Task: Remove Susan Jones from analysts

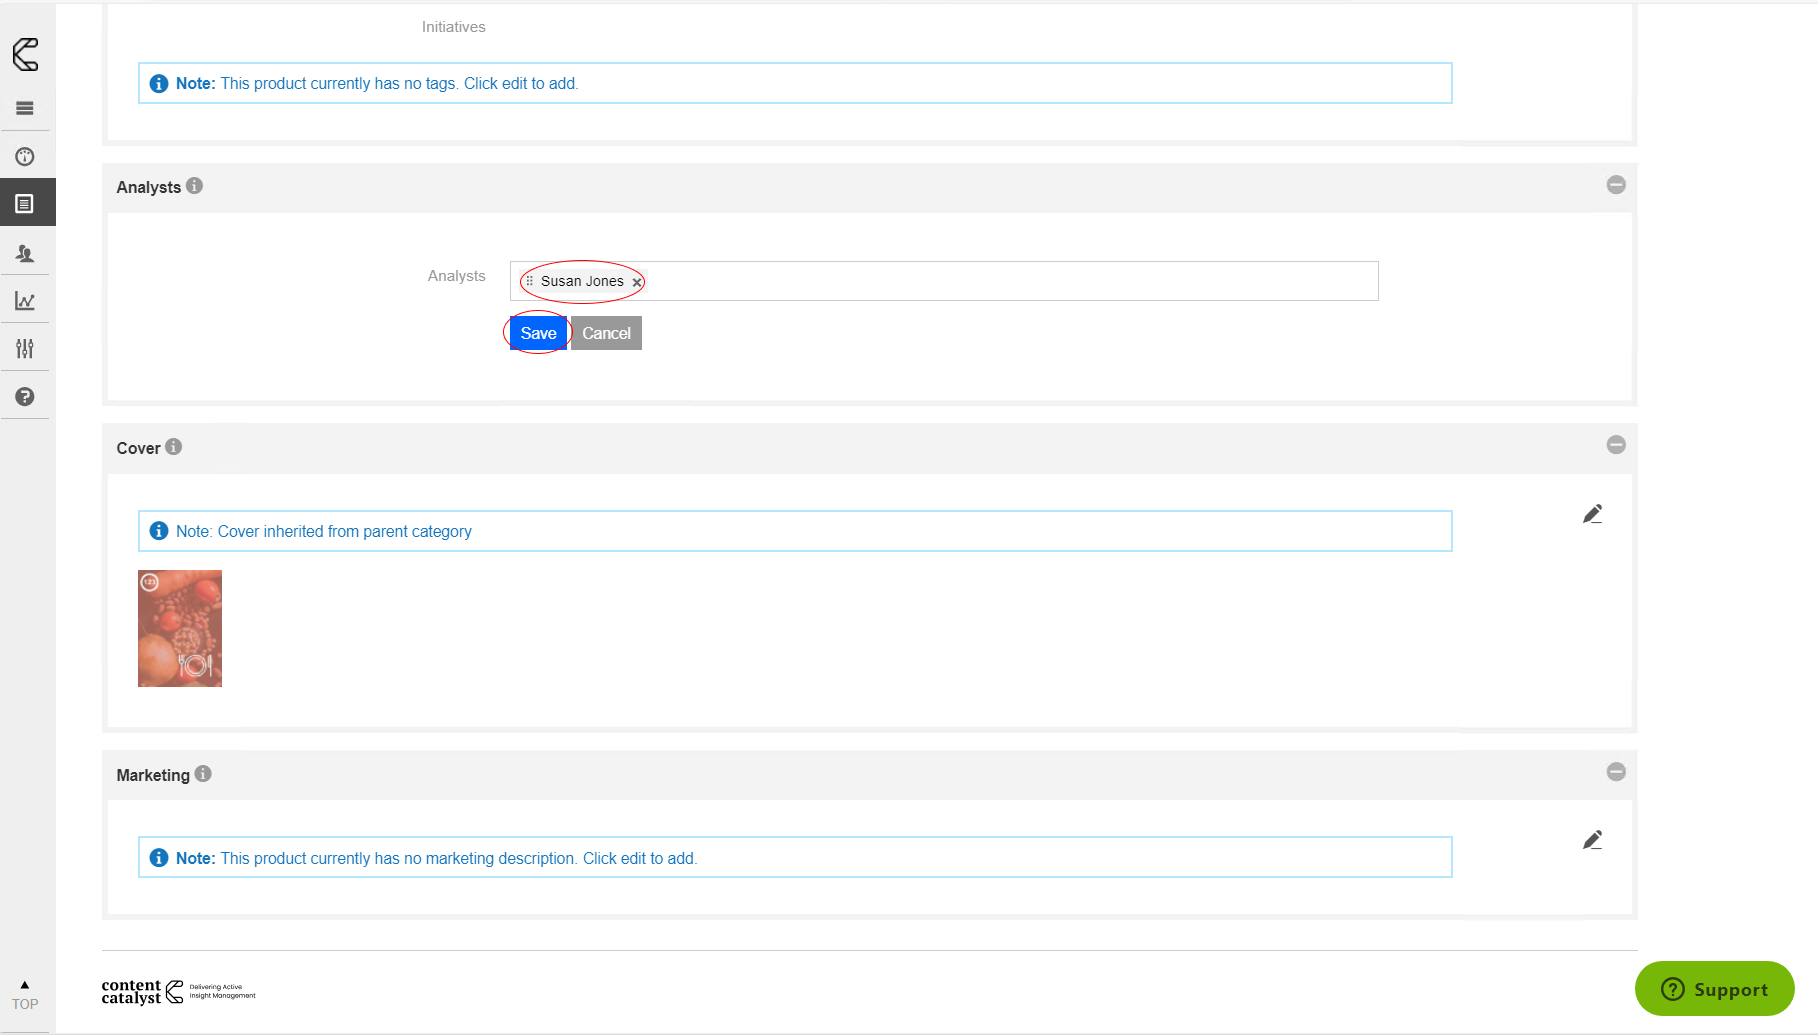Action: pos(637,283)
